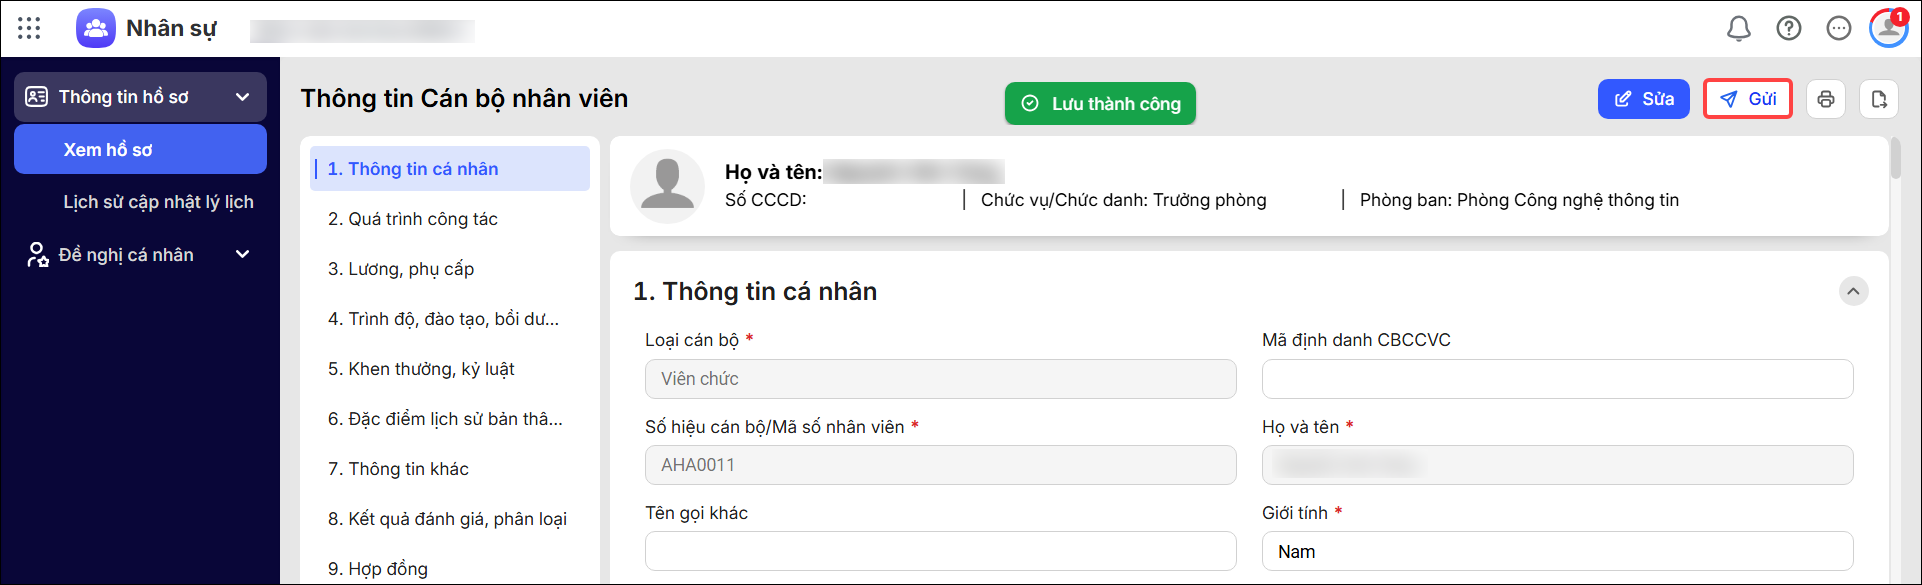Go to 3. Lương, phụ cấp section
1922x585 pixels.
(401, 269)
